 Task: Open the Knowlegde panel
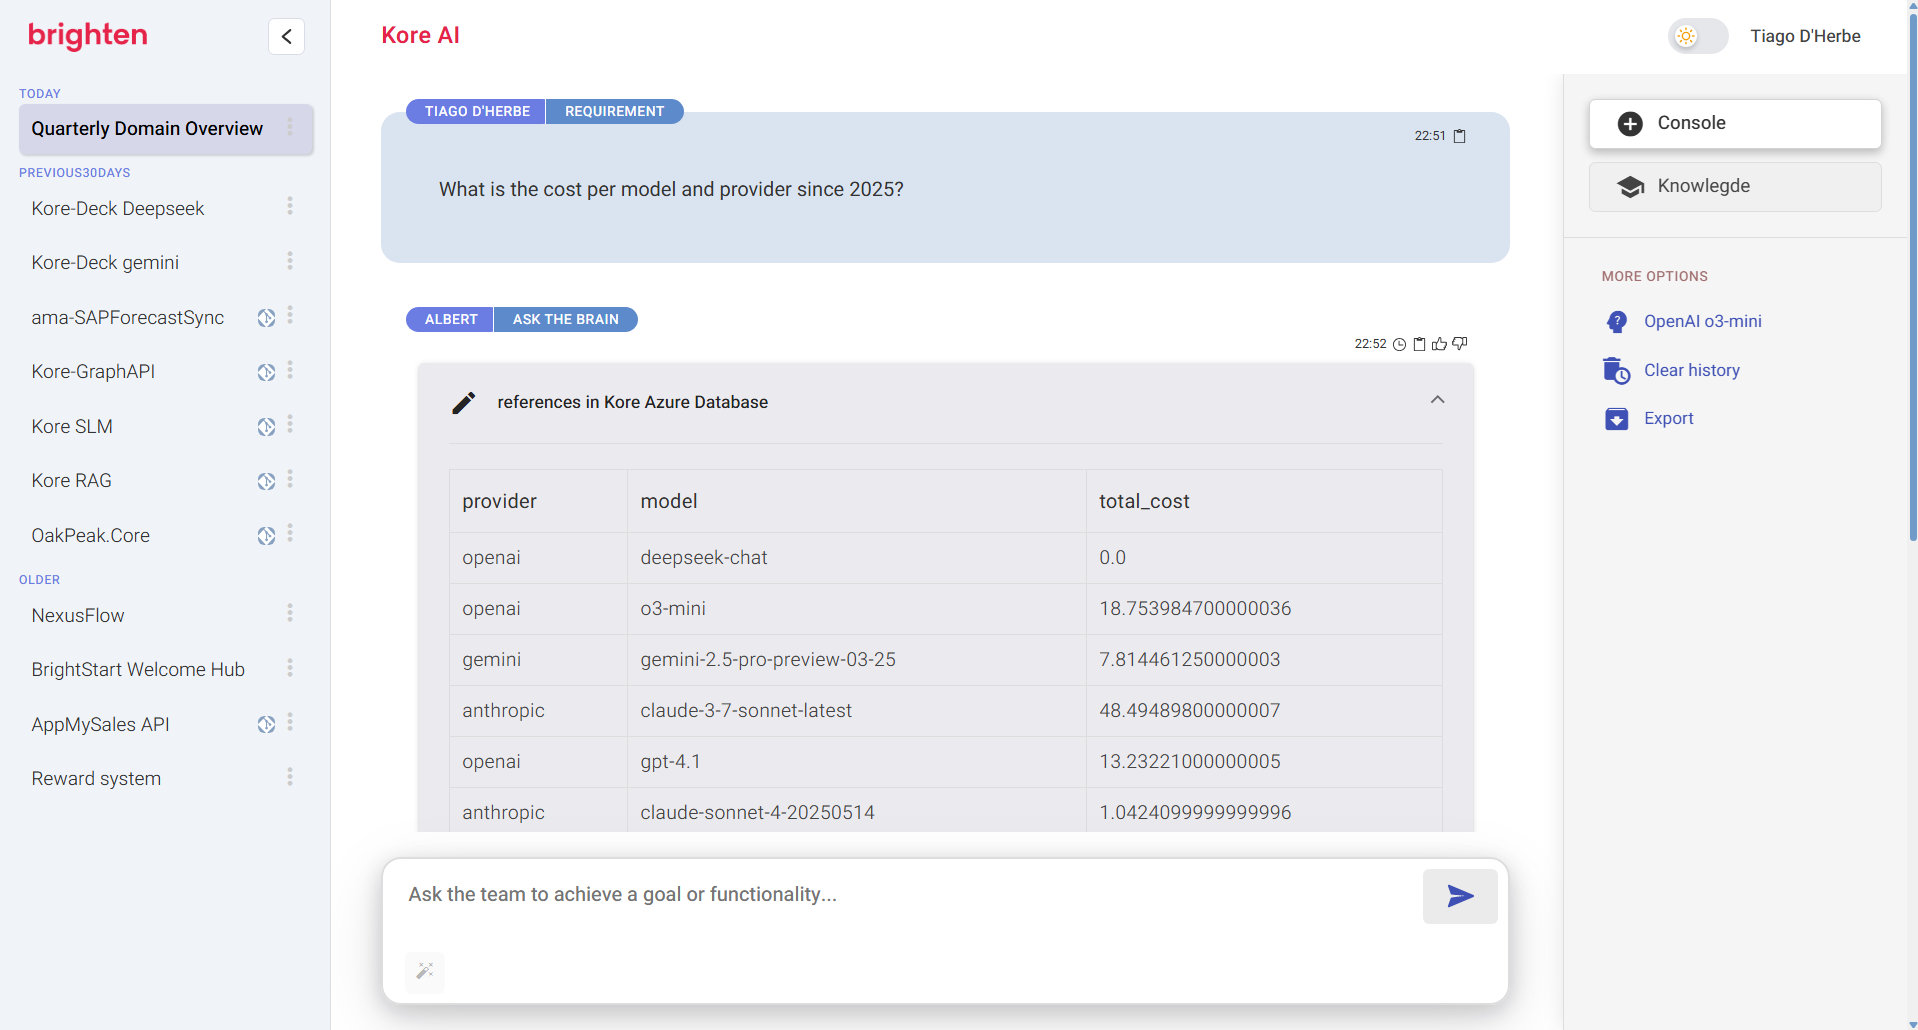1735,187
